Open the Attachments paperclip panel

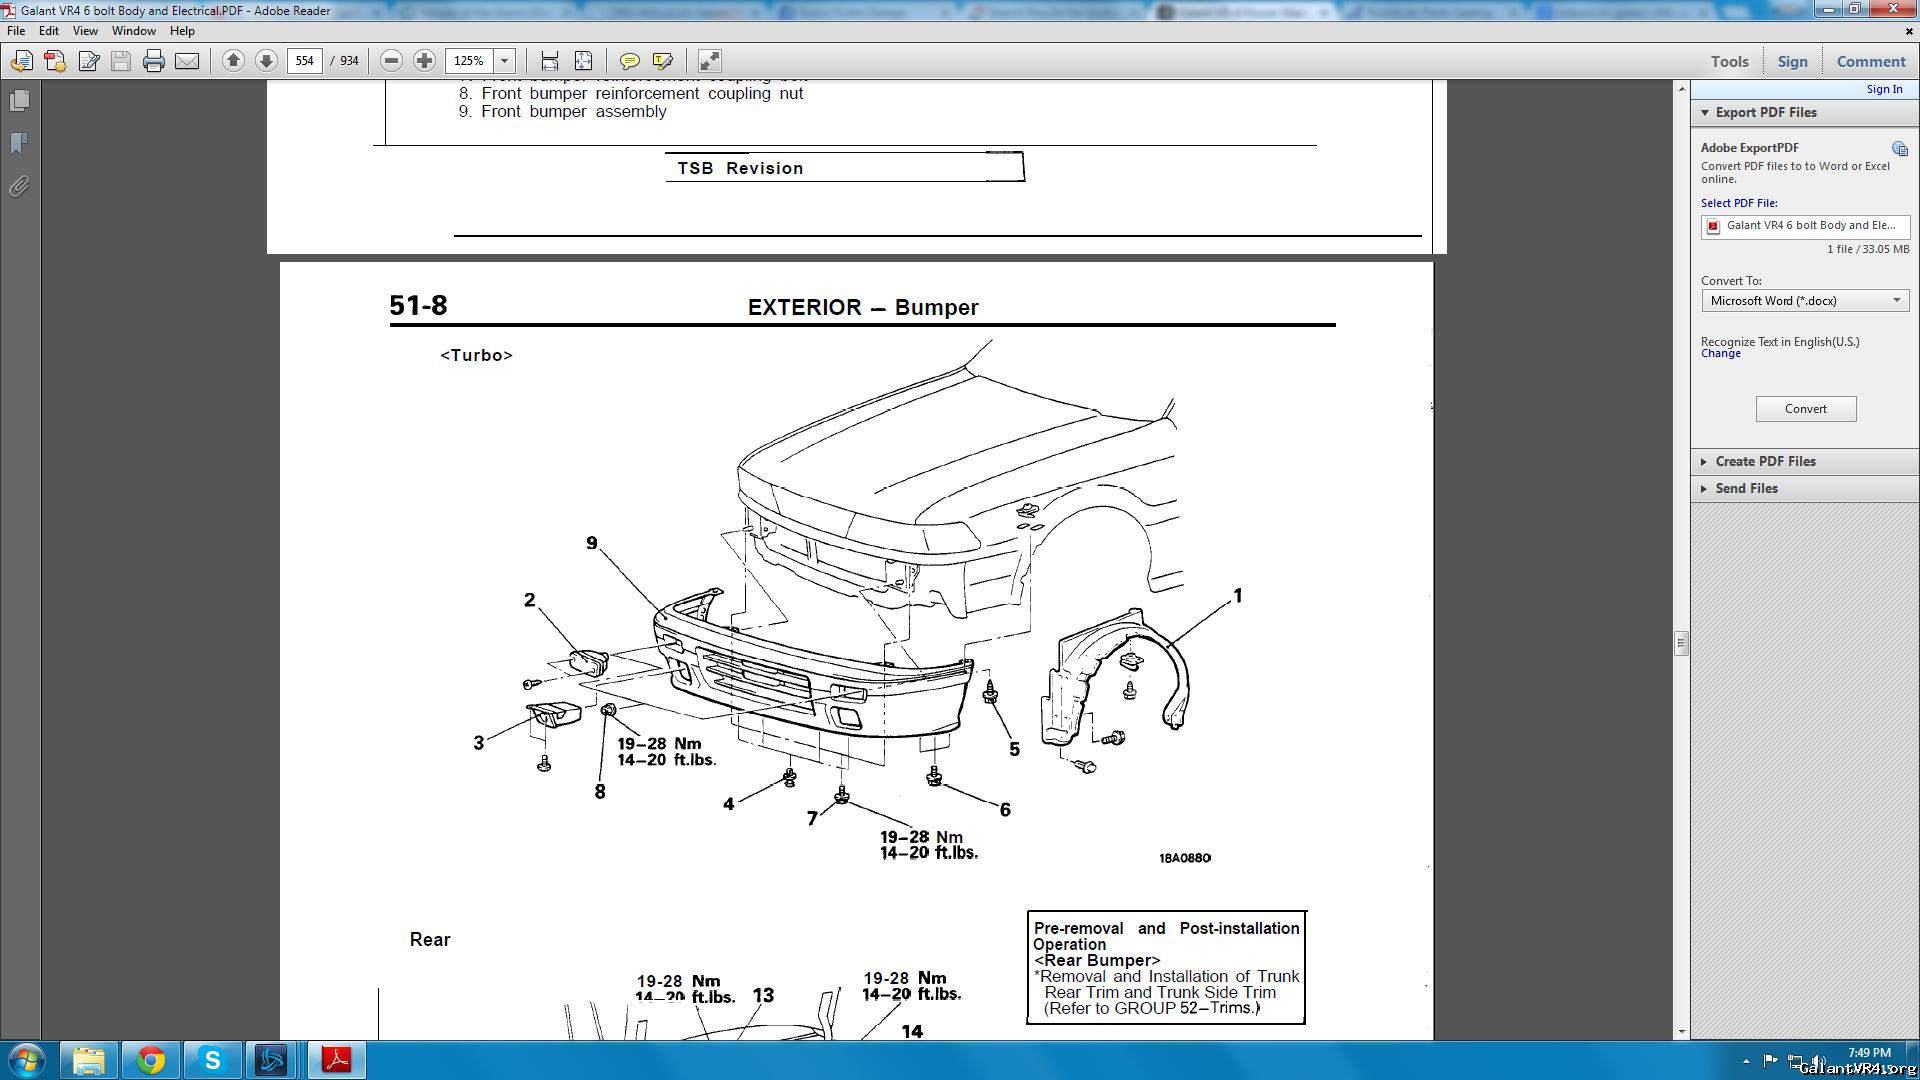point(19,187)
